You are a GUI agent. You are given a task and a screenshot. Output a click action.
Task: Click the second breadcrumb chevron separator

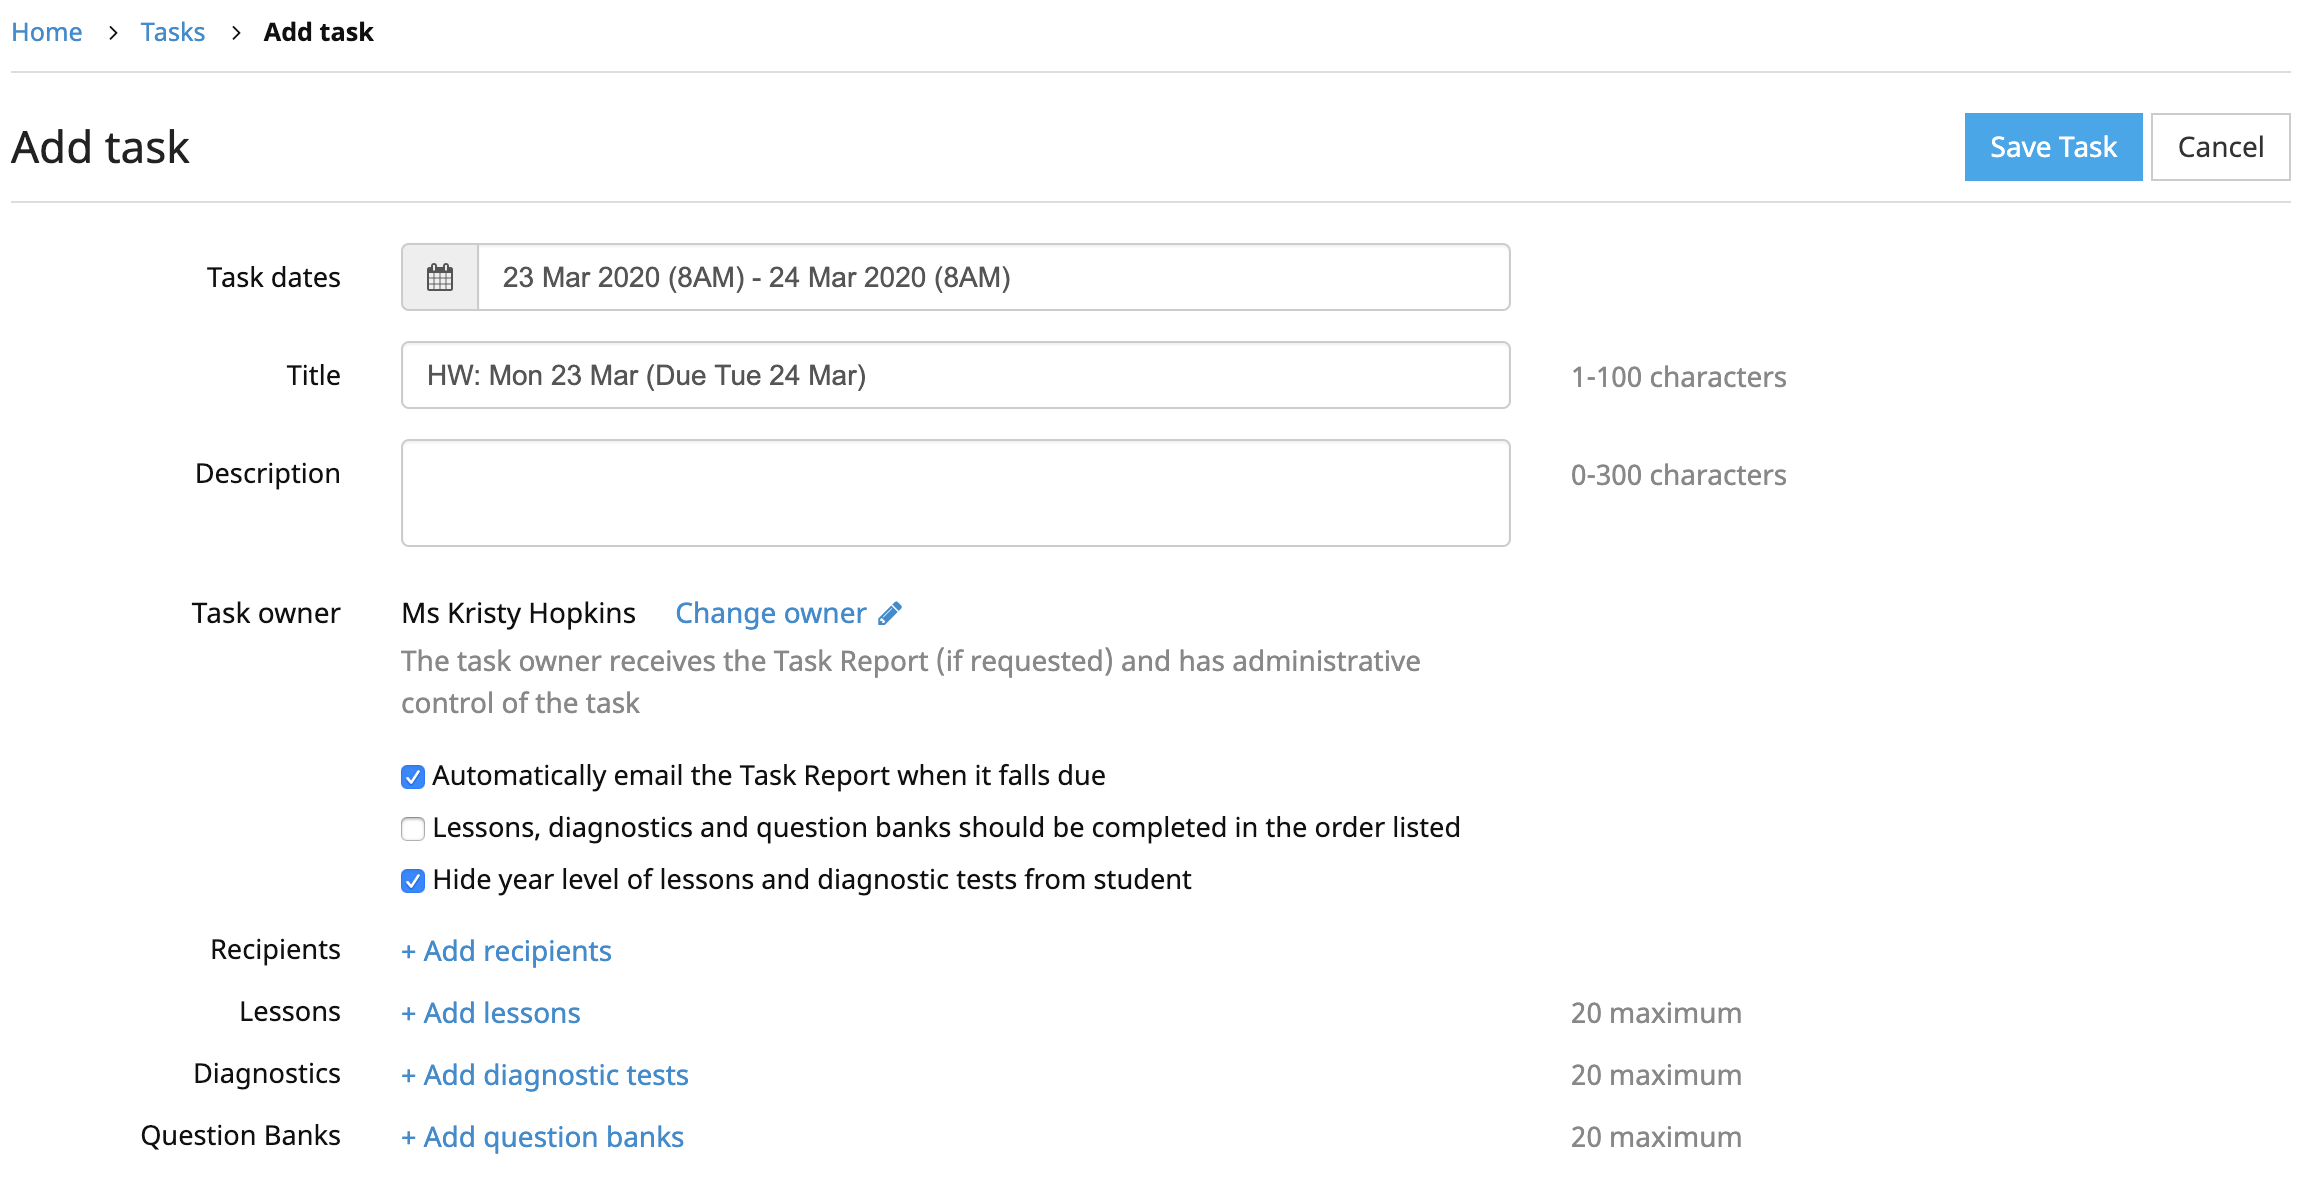coord(236,33)
